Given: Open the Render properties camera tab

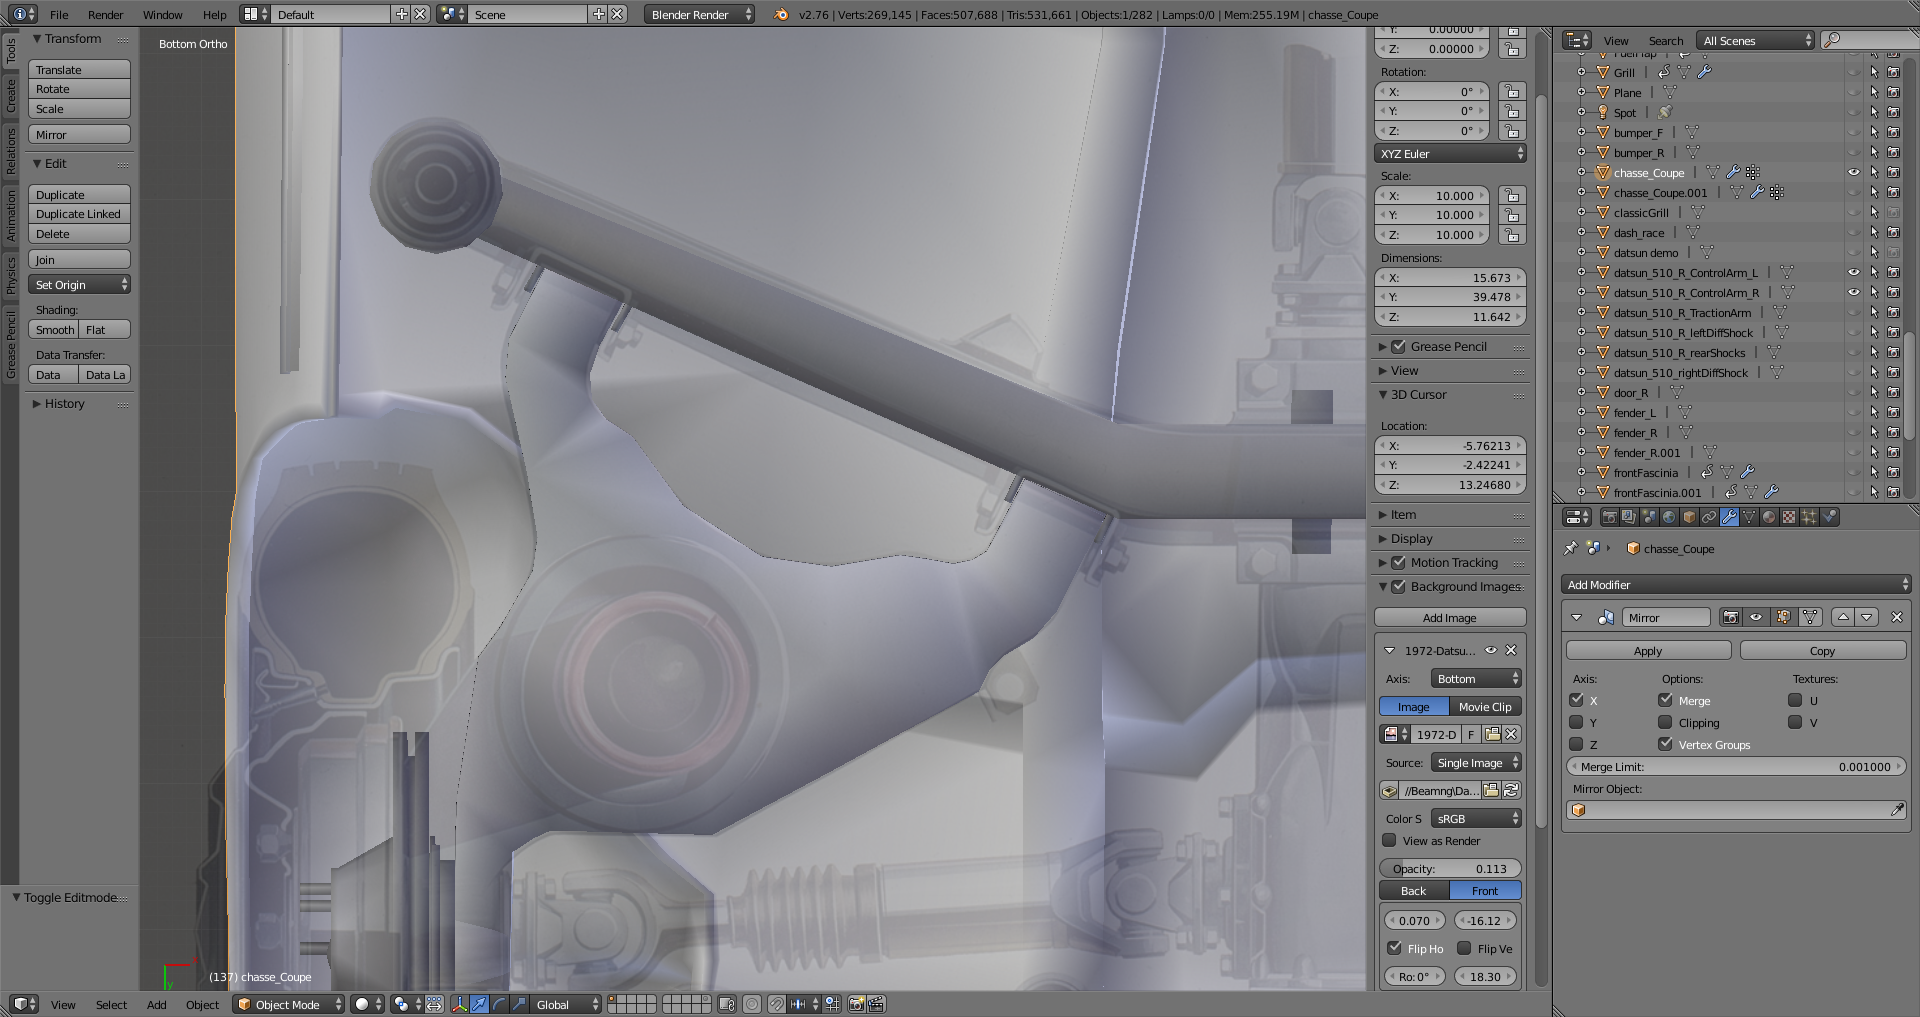Looking at the screenshot, I should 1610,517.
